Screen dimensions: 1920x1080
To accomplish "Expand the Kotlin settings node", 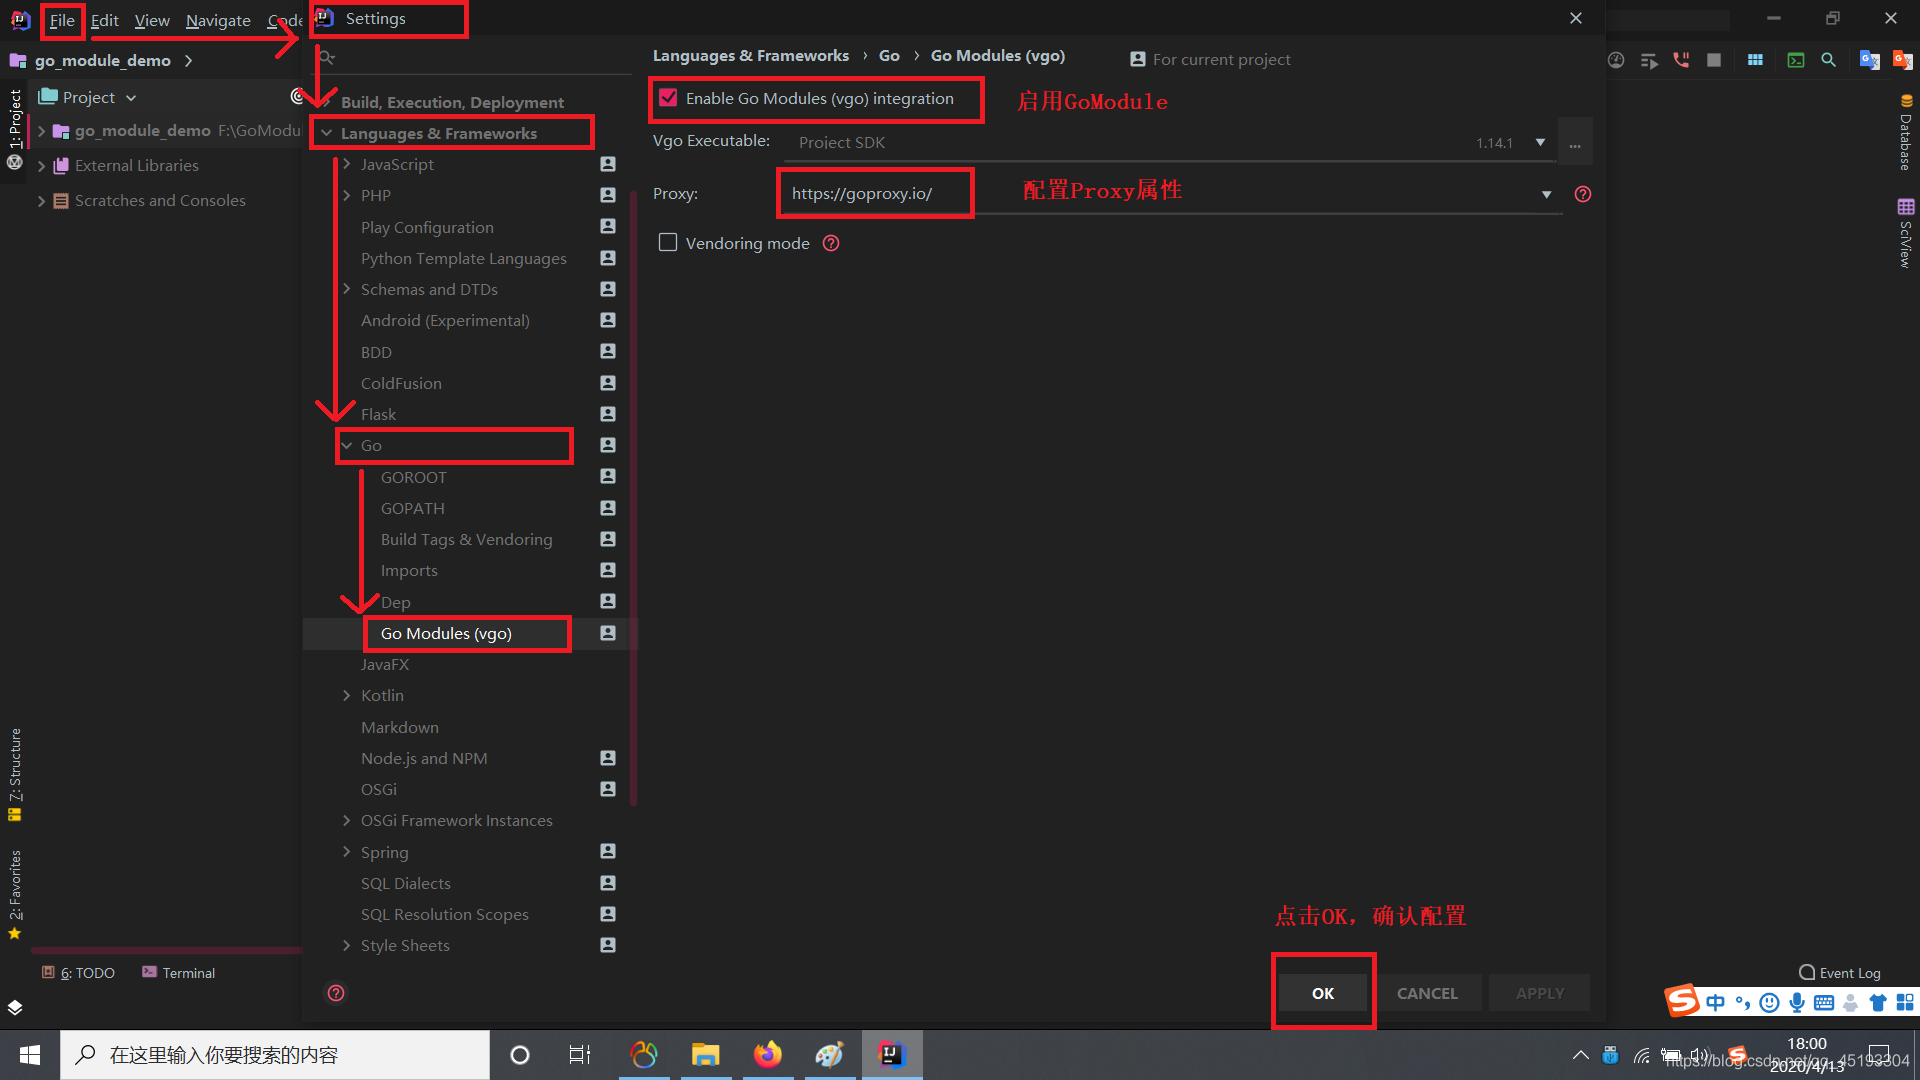I will tap(347, 696).
